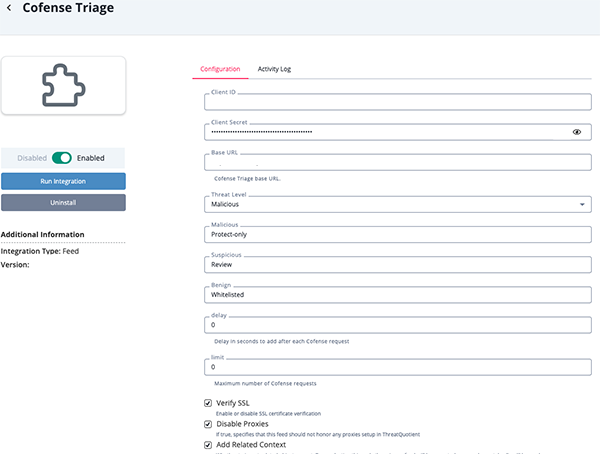Viewport: 600px width, 454px height.
Task: Select the Configuration tab
Action: pyautogui.click(x=220, y=69)
